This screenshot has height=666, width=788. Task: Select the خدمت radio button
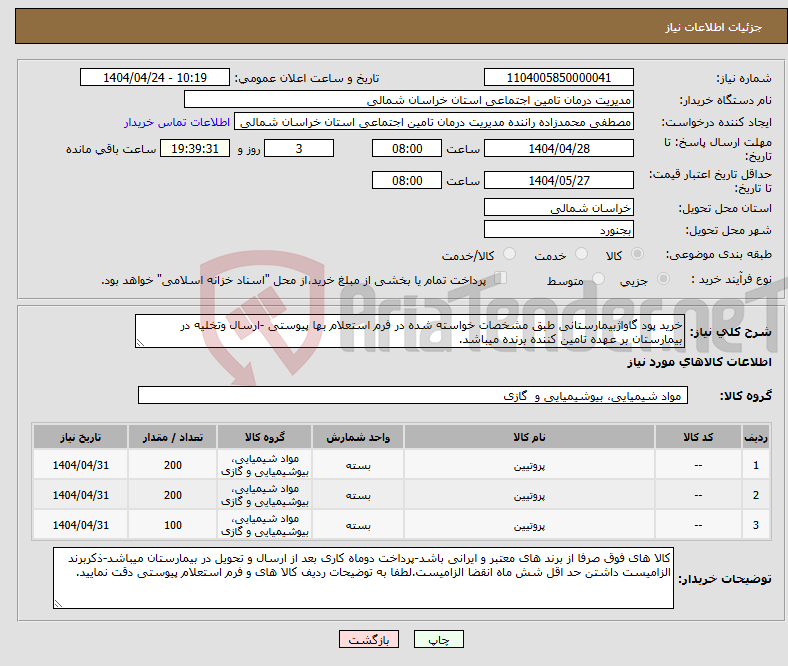tap(581, 254)
